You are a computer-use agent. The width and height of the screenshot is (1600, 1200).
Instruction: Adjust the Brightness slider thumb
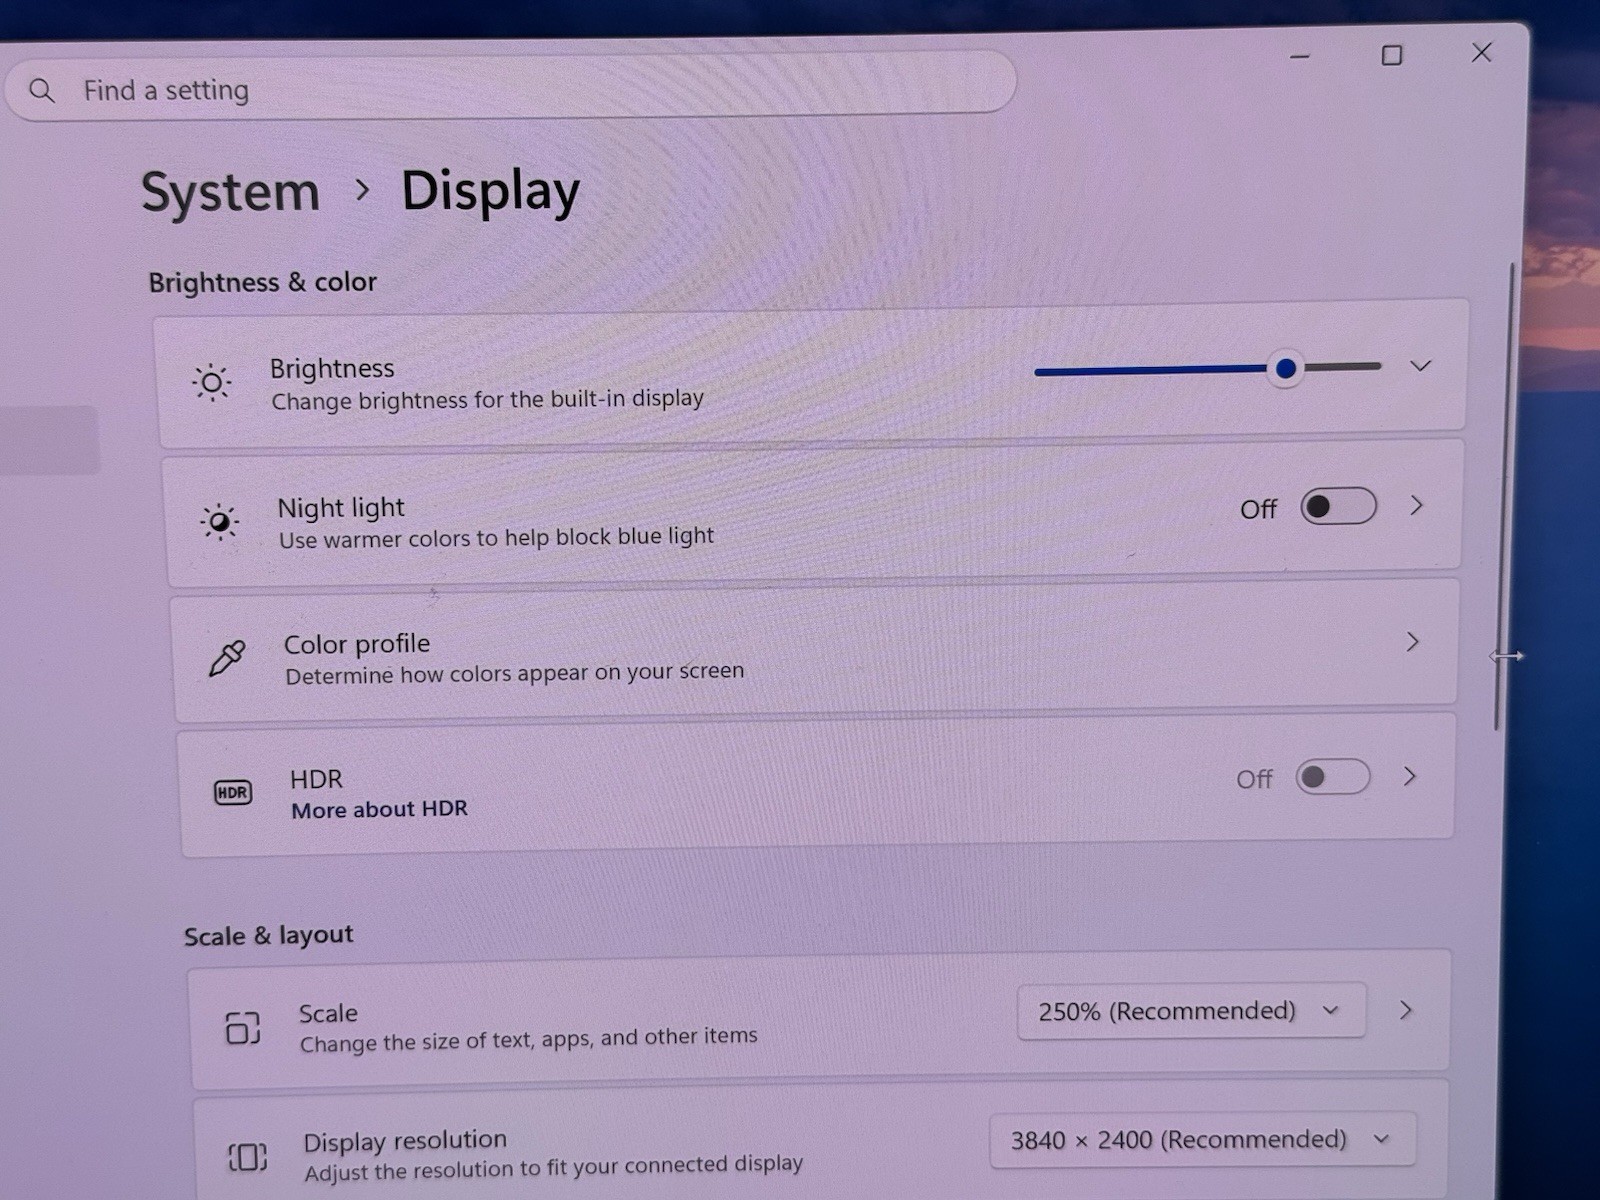click(1286, 369)
